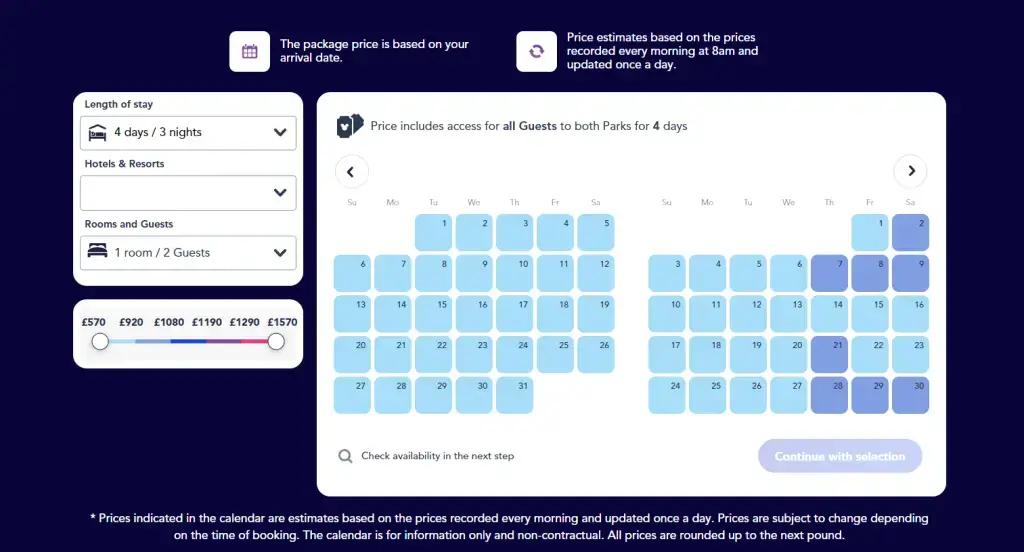Select day 30 in the right calendar
This screenshot has width=1024, height=552.
tap(910, 395)
